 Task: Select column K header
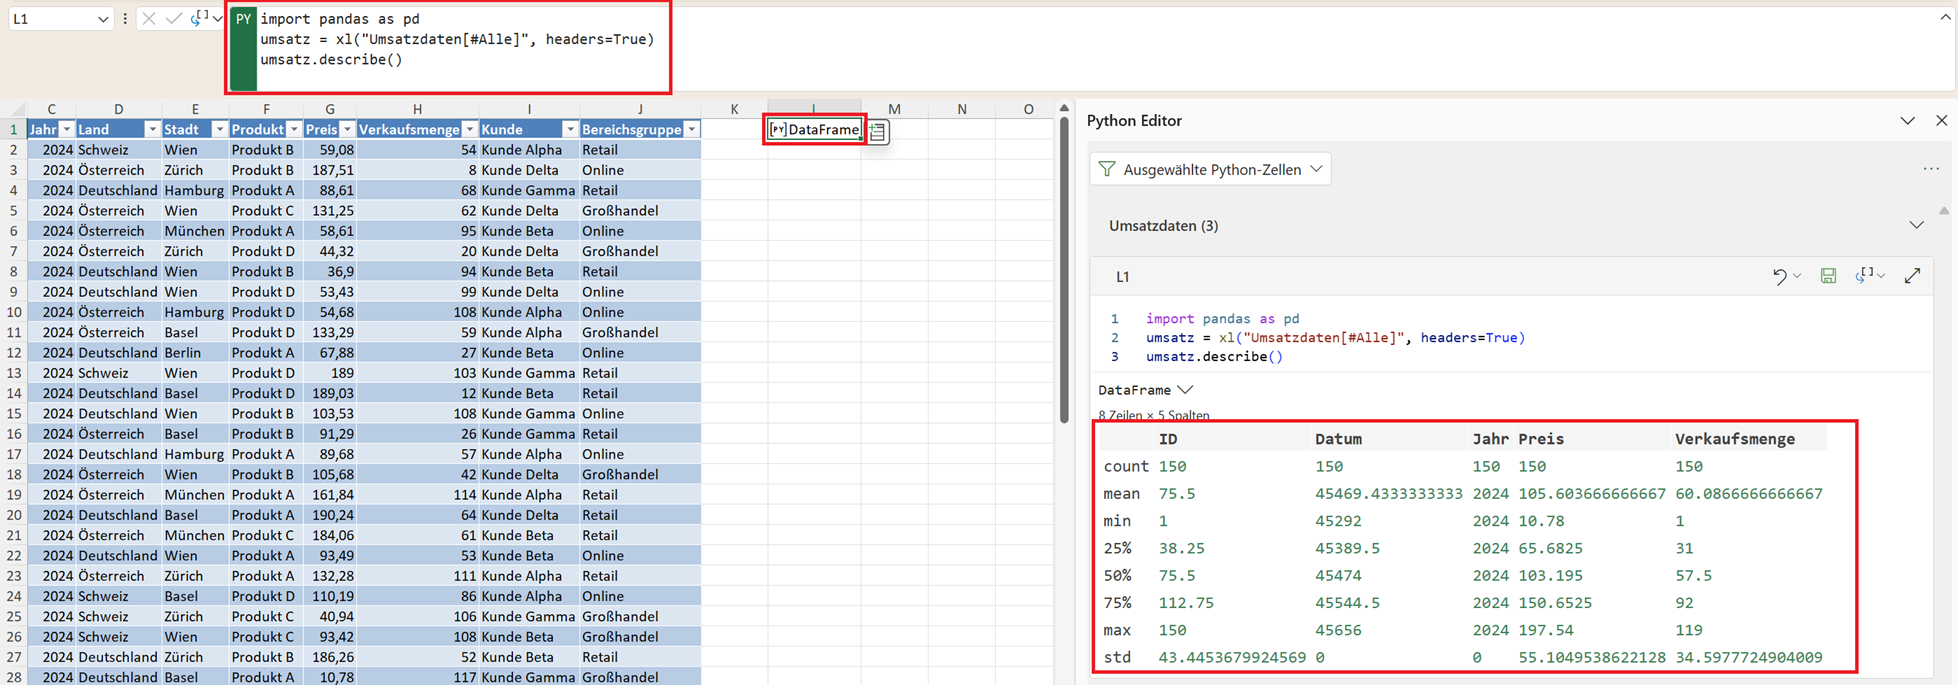point(734,109)
